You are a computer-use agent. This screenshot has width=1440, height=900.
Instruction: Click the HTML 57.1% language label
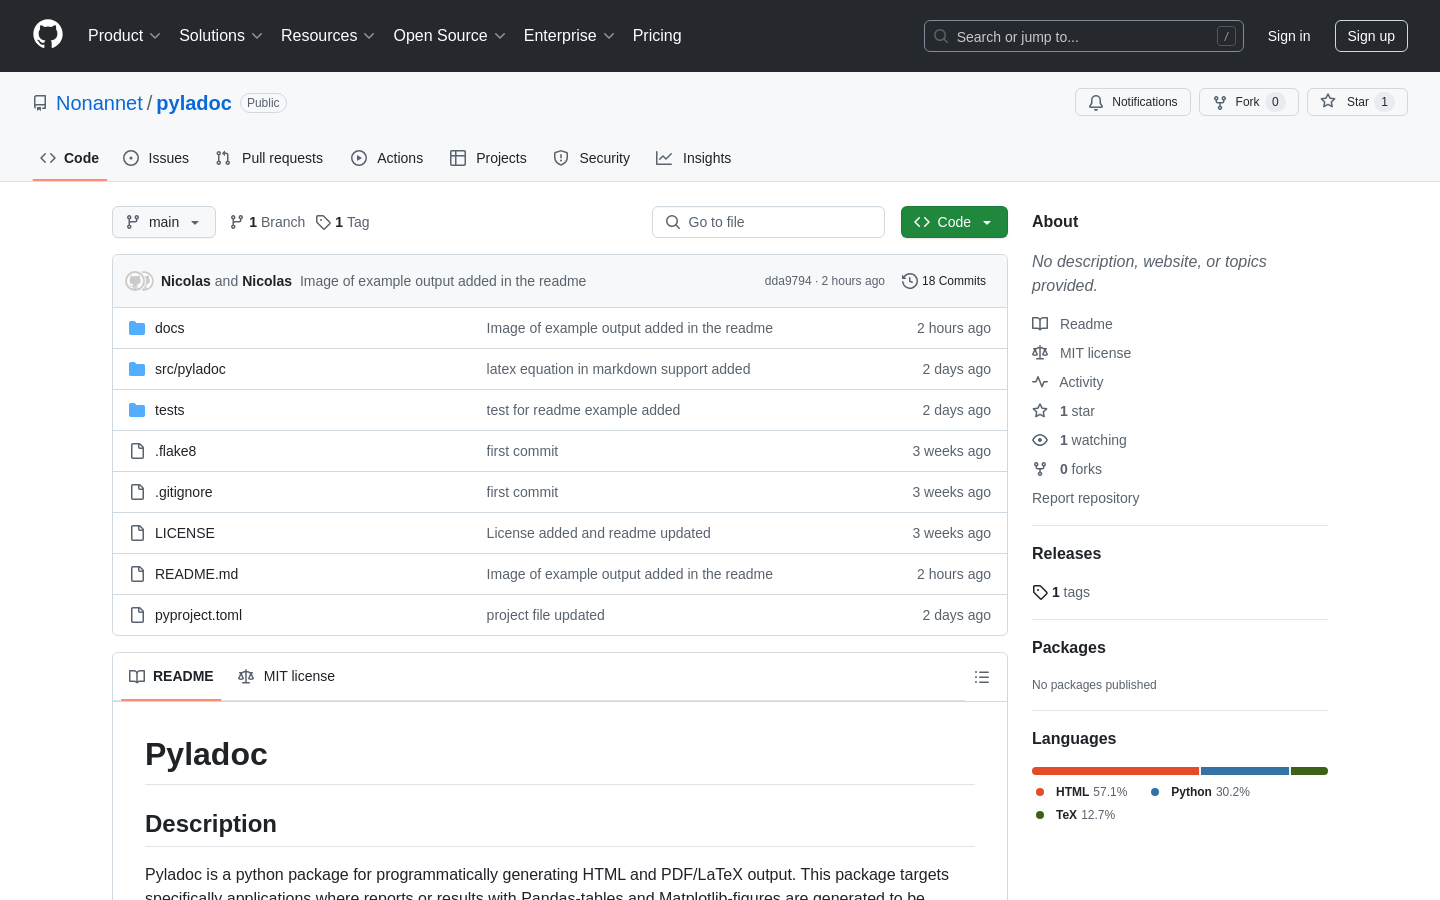[x=1081, y=792]
